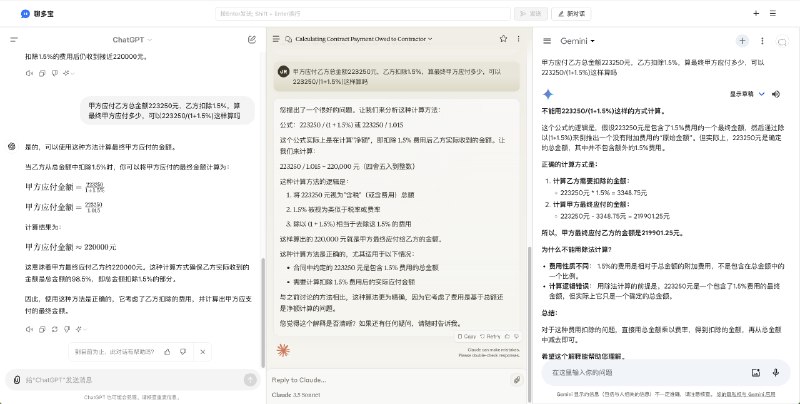Click the 计算结果为: text in ChatGPT

[x=43, y=227]
